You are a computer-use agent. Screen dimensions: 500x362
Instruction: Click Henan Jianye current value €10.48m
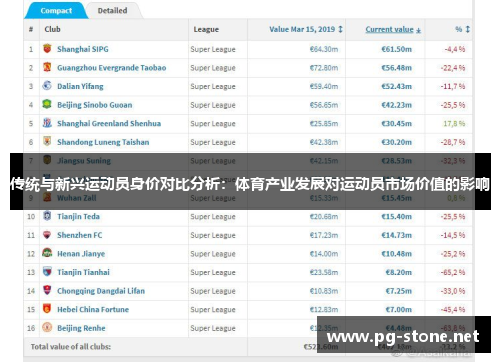coord(396,254)
